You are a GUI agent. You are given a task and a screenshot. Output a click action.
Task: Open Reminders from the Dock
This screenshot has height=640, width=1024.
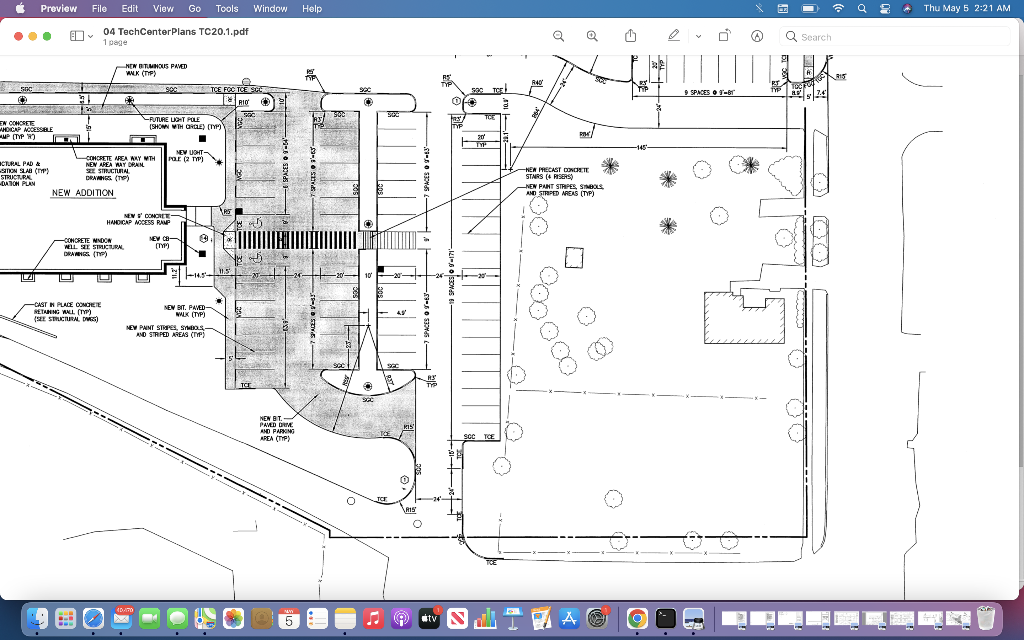317,618
